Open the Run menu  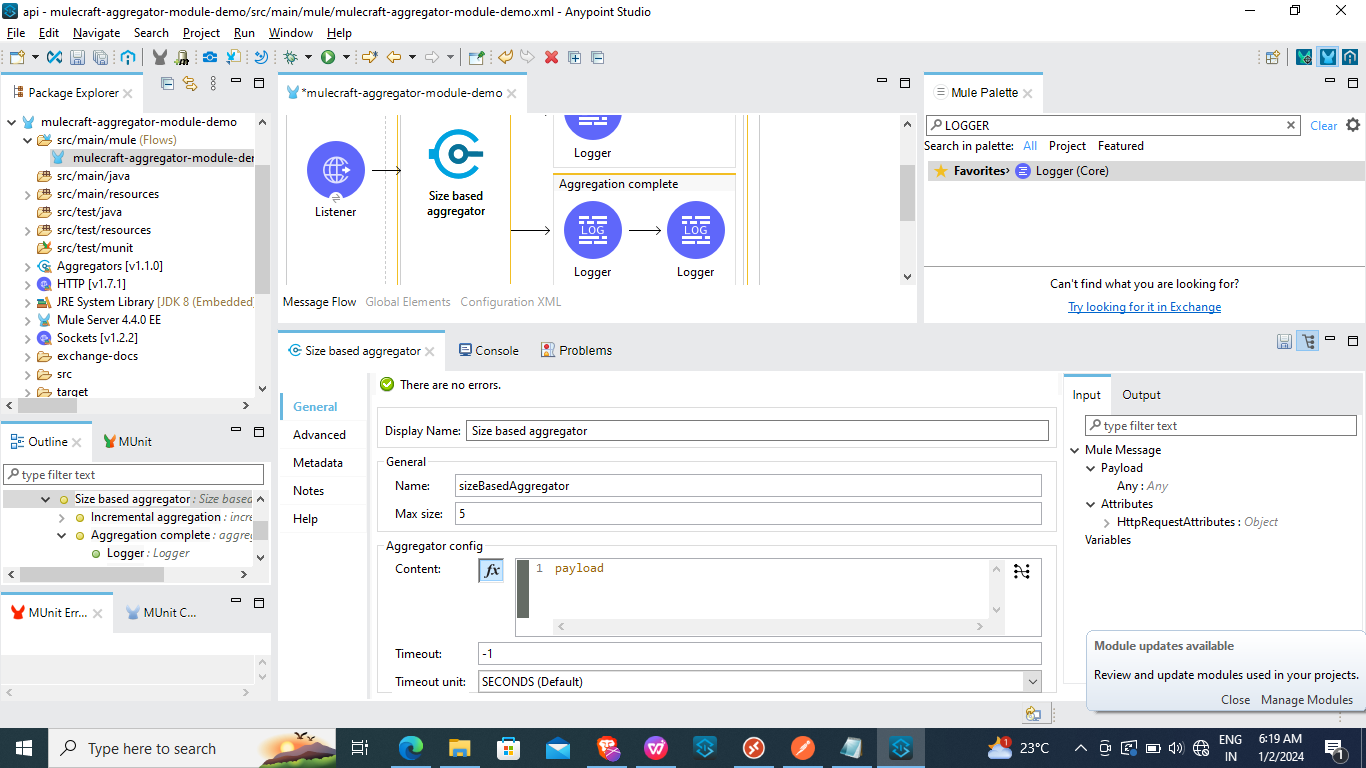click(x=244, y=33)
